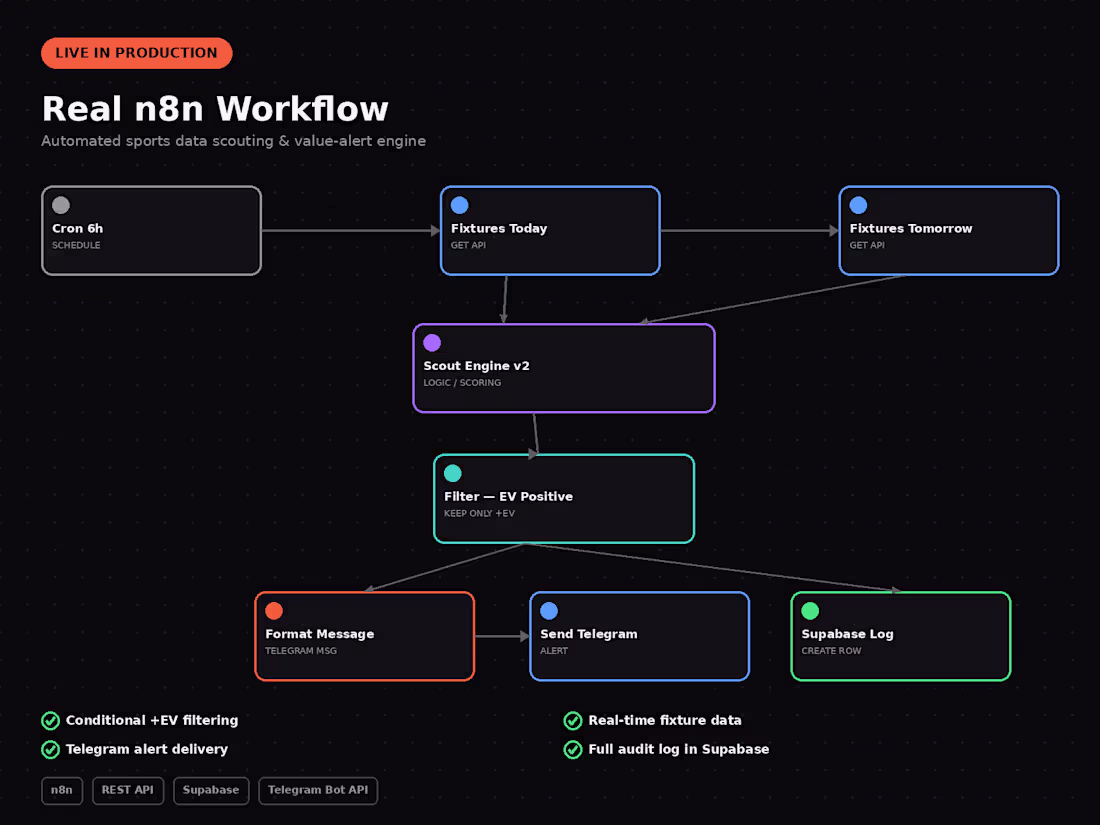Click the blue dot on Fixtures Today node

point(460,205)
